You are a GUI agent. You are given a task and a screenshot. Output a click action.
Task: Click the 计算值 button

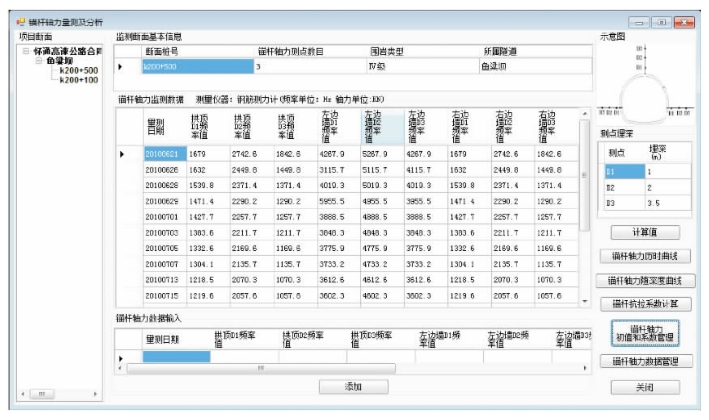[643, 232]
